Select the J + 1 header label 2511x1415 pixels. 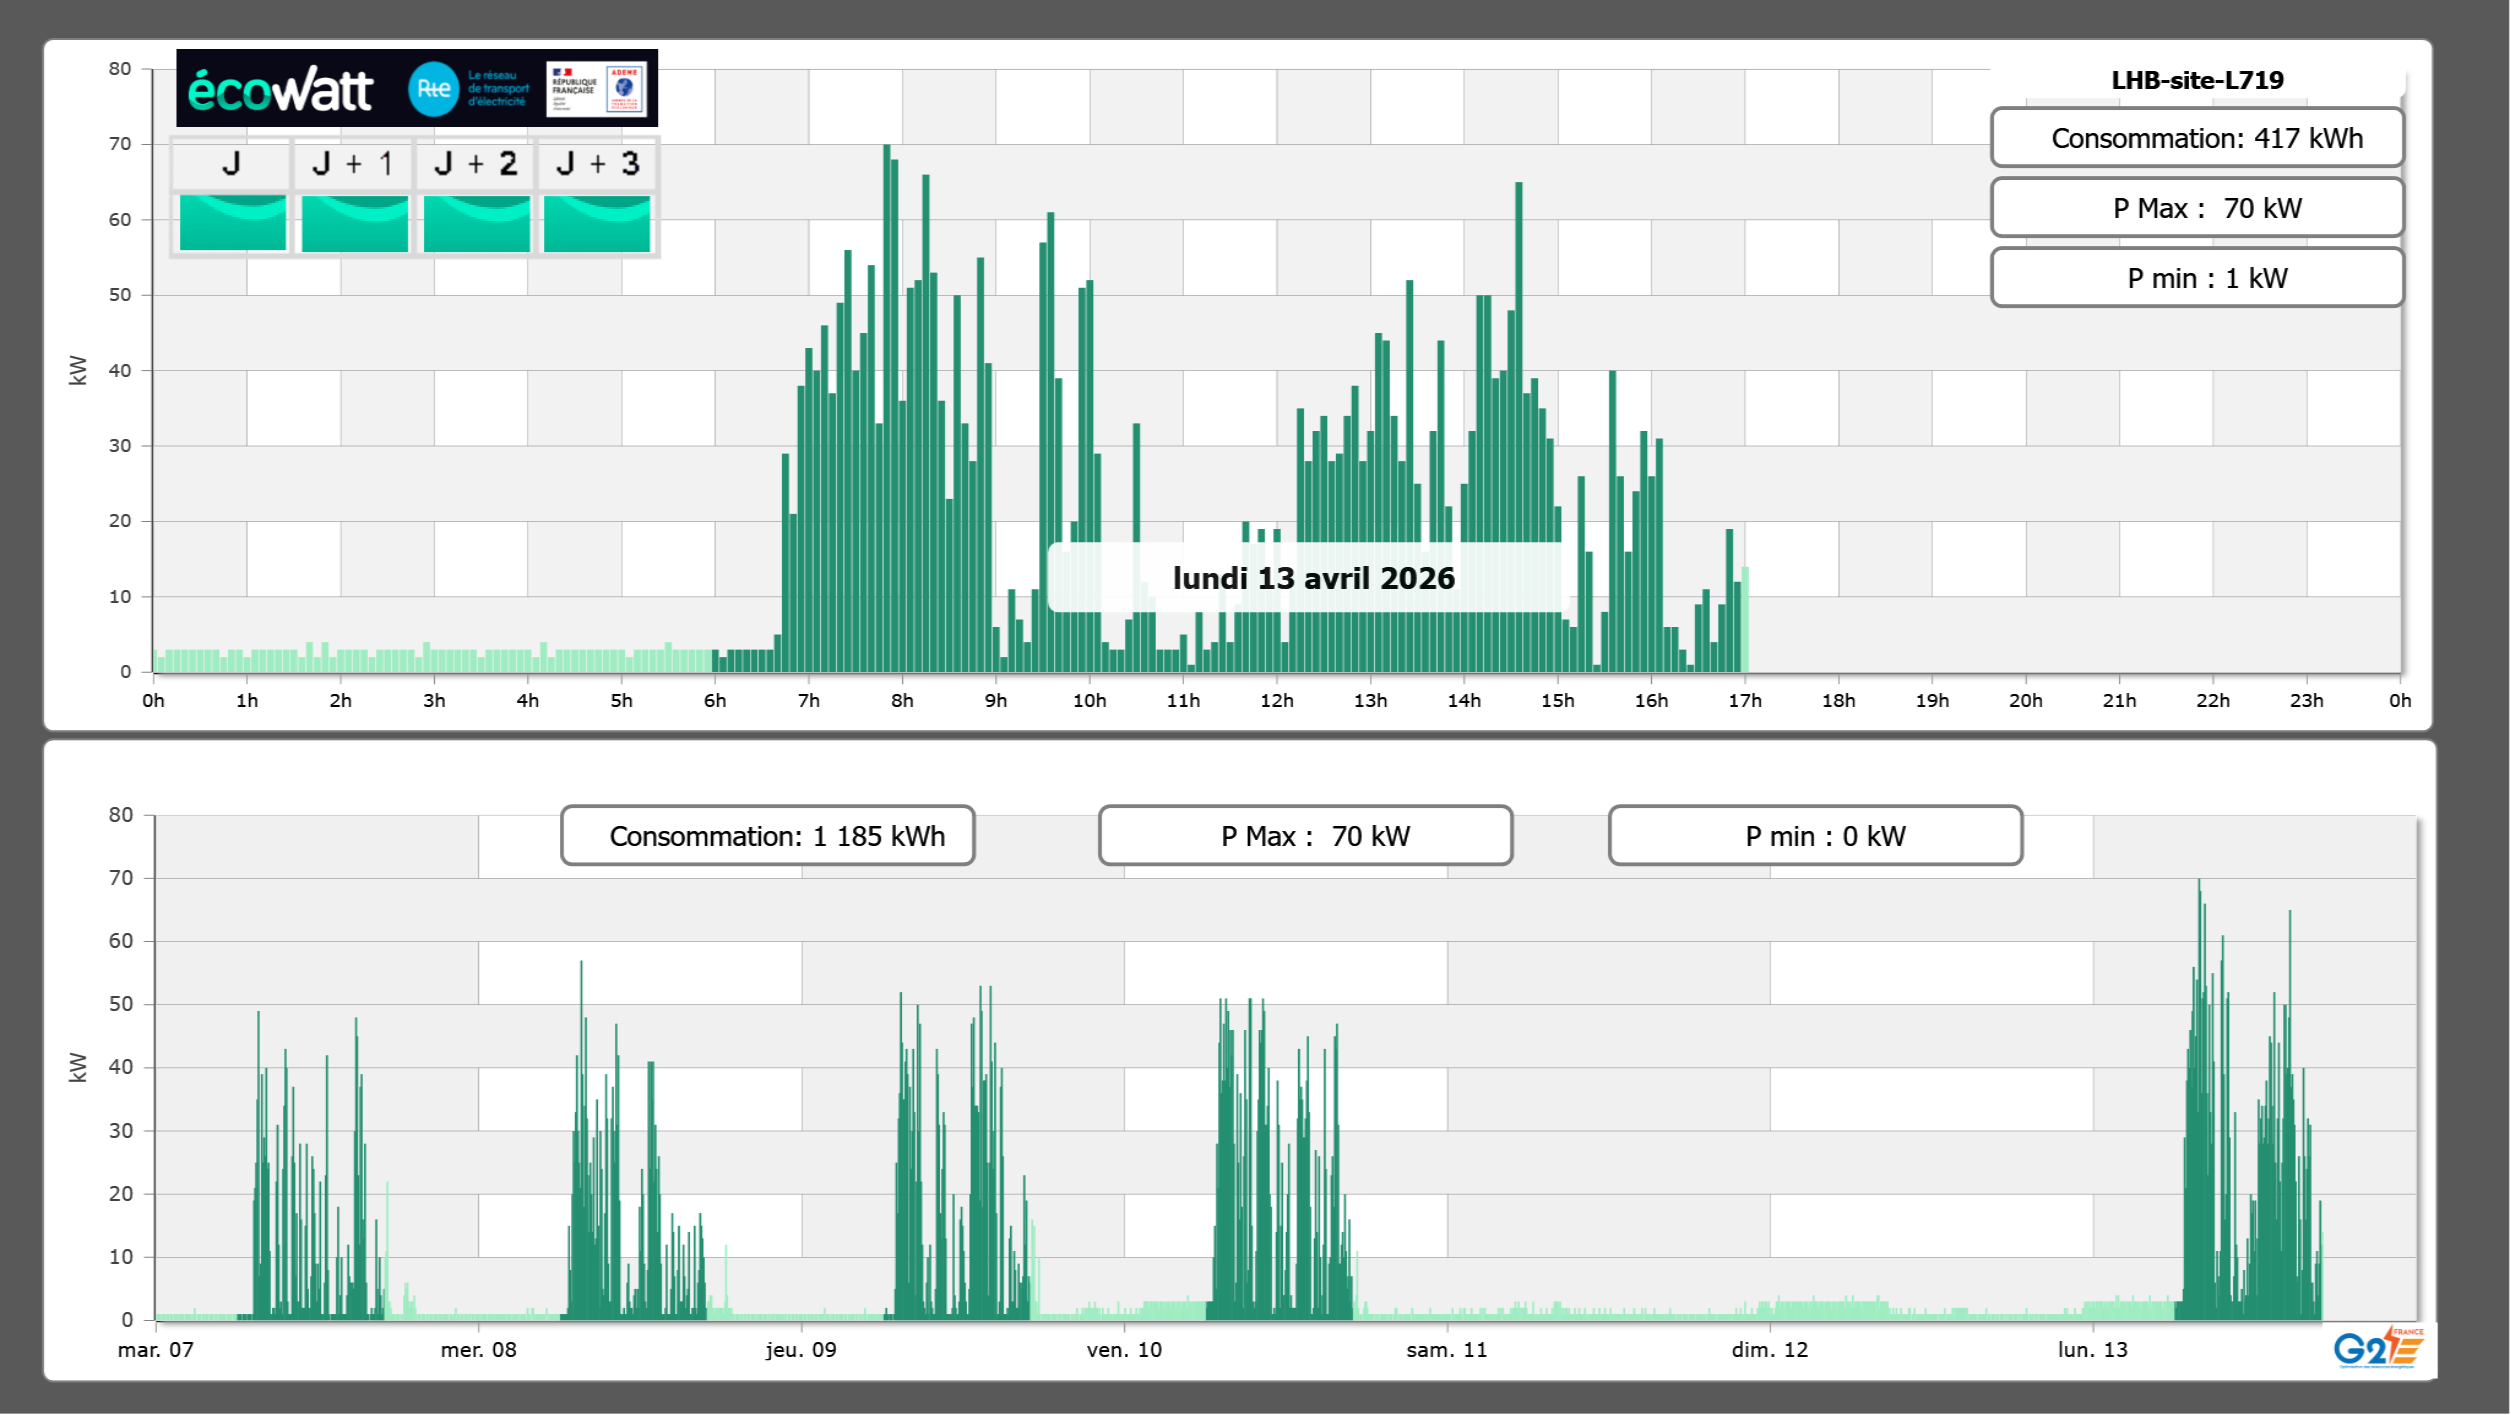(x=353, y=163)
